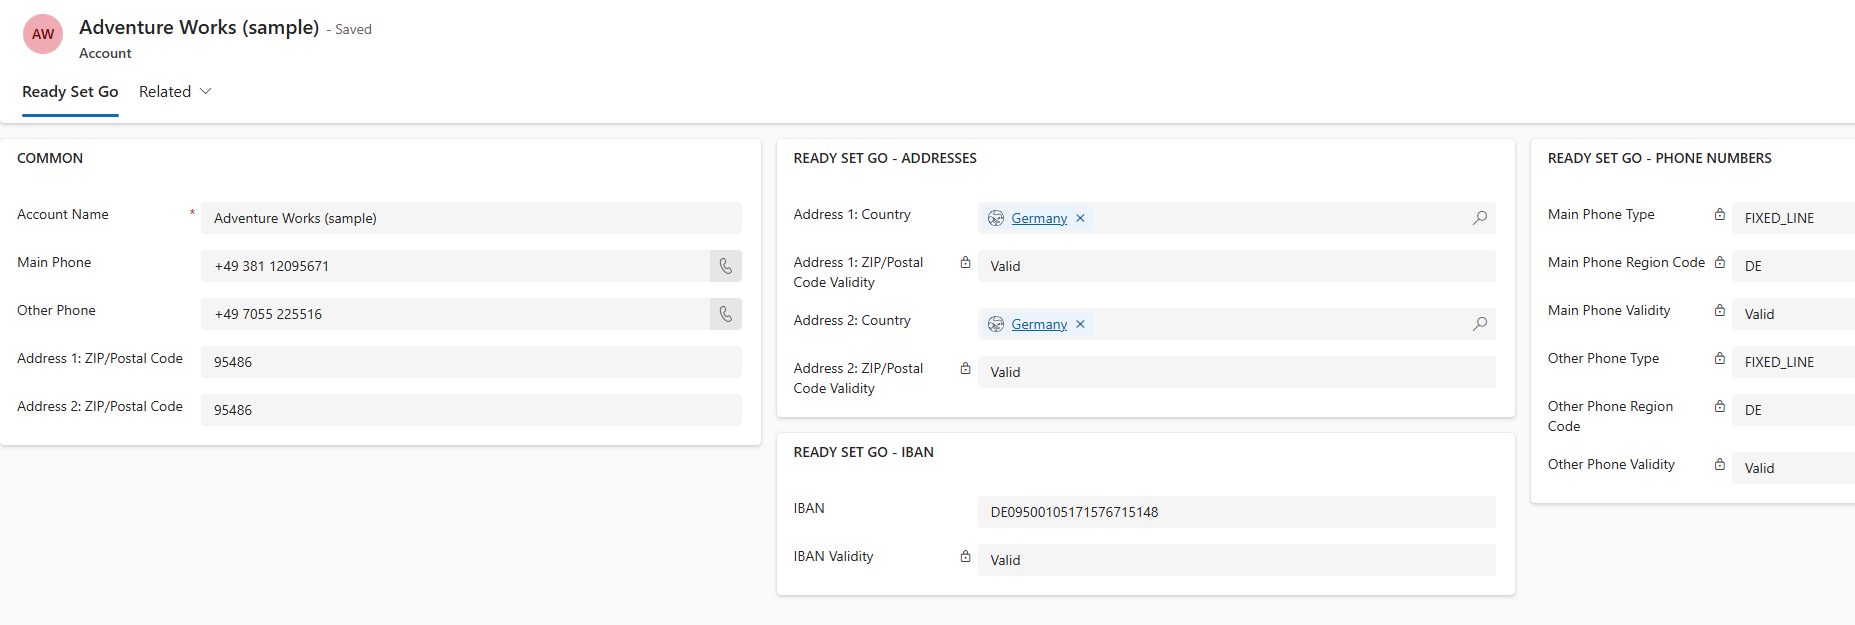Remove Germany from Address 1: Country
The image size is (1855, 625).
(x=1080, y=218)
